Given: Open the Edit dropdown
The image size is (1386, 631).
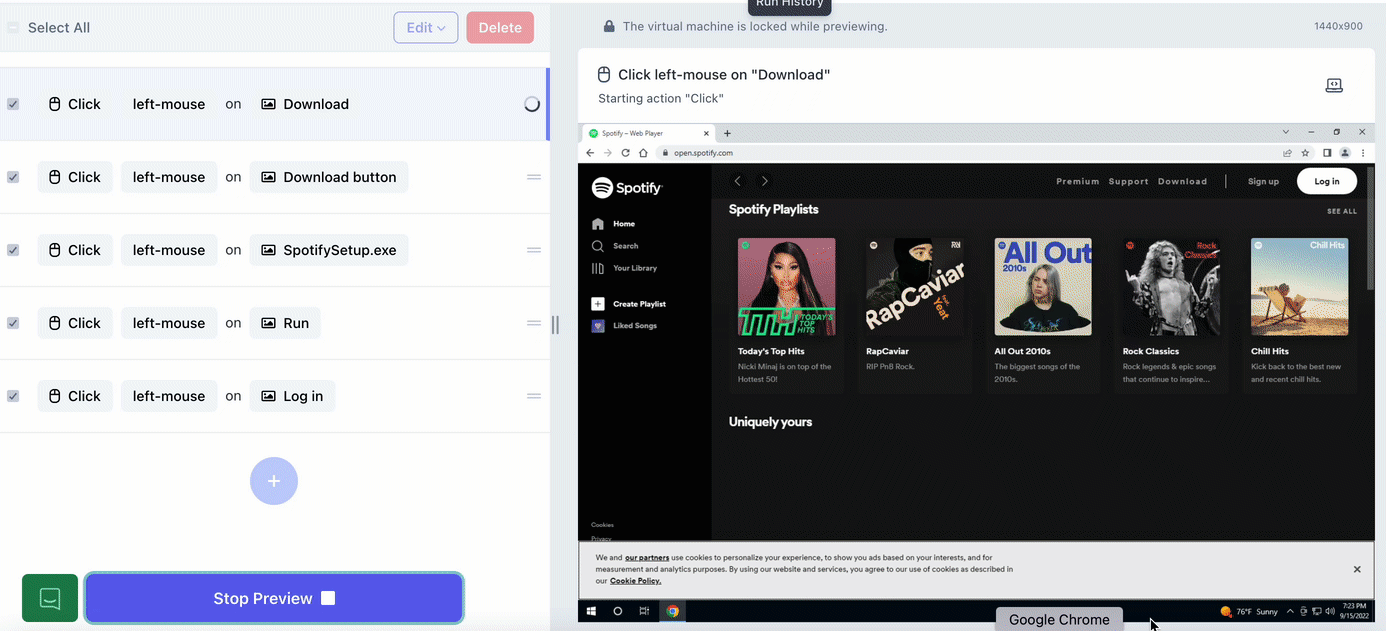Looking at the screenshot, I should [x=426, y=28].
